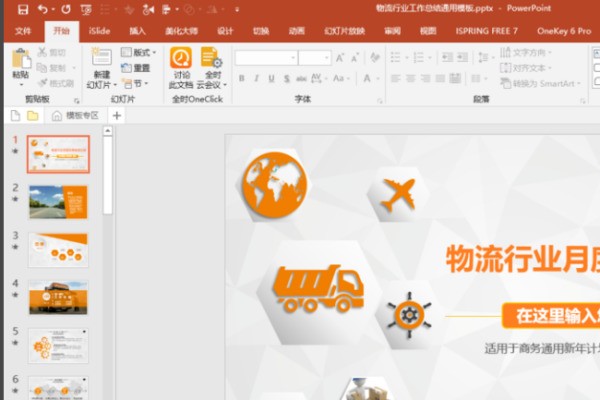600x400 pixels.
Task: Click the yellow folder icon below ribbon
Action: (x=32, y=116)
